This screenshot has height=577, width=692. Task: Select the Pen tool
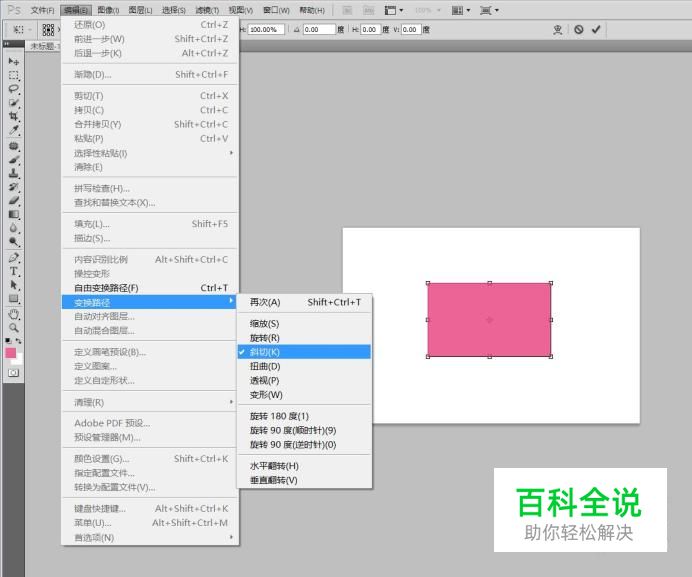[x=14, y=257]
